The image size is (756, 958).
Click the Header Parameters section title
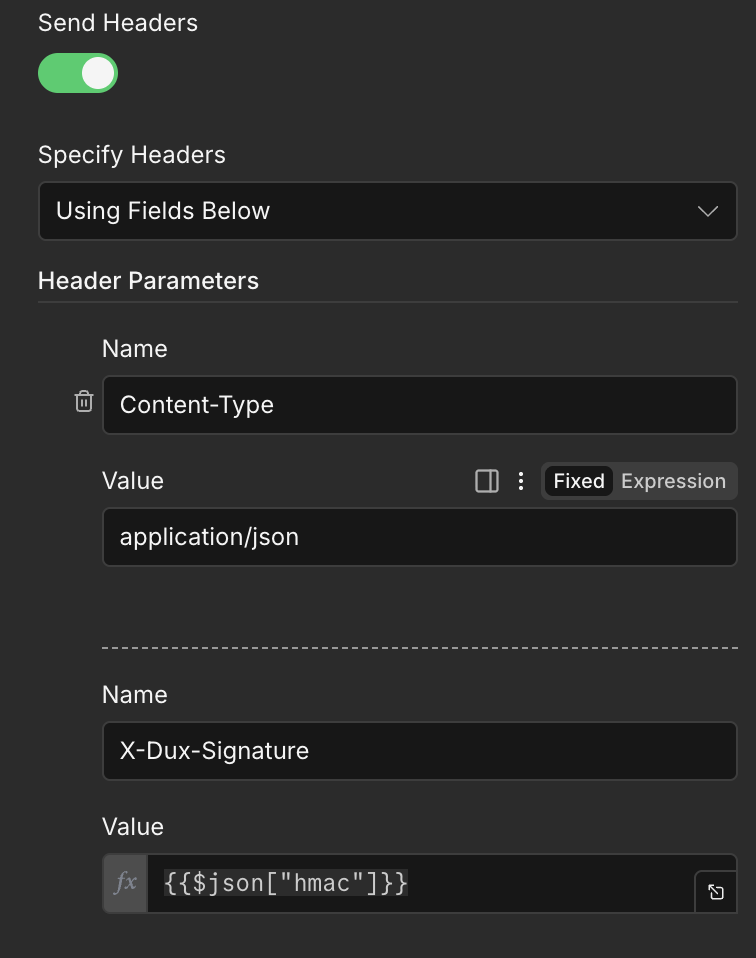(148, 281)
